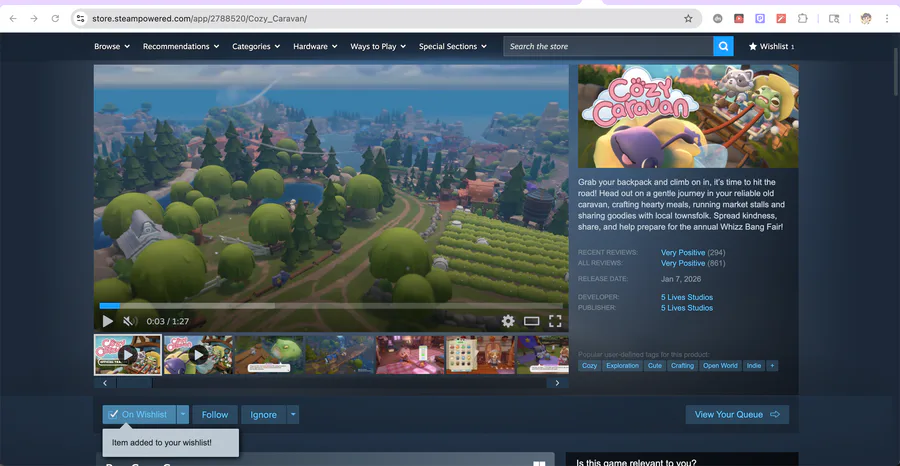Viewport: 900px width, 466px height.
Task: Open the browser profile avatar
Action: point(866,18)
